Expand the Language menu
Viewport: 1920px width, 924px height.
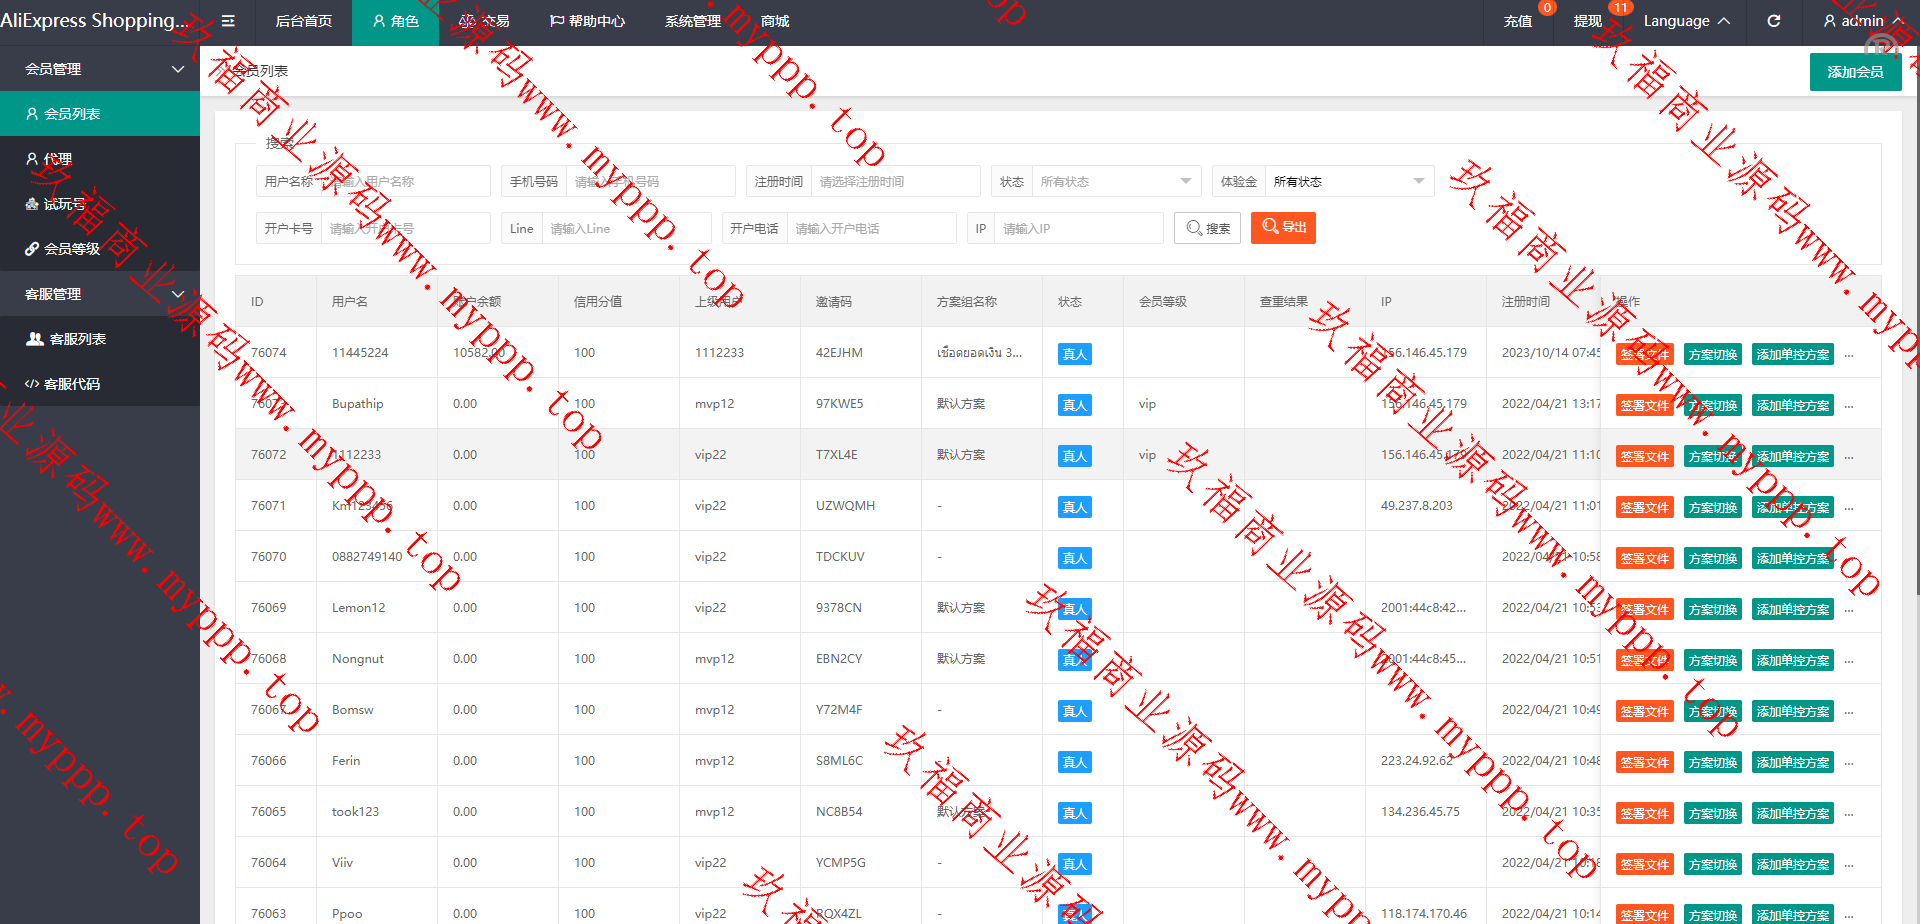(1686, 21)
